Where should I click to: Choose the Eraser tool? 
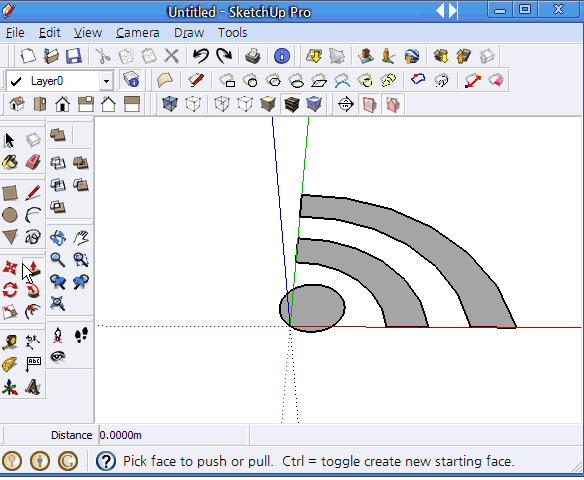pyautogui.click(x=33, y=162)
